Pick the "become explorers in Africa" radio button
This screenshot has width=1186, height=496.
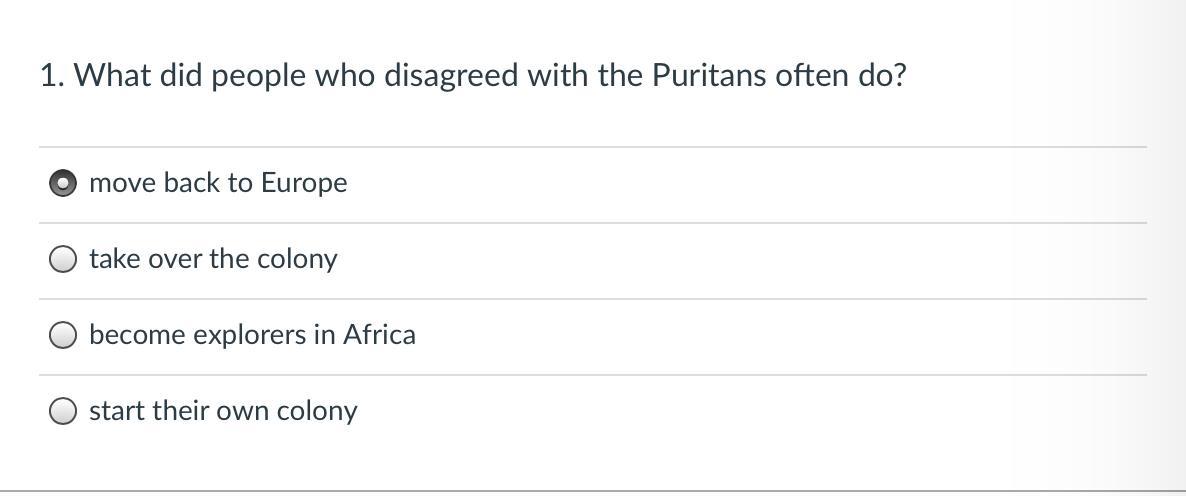[x=63, y=336]
